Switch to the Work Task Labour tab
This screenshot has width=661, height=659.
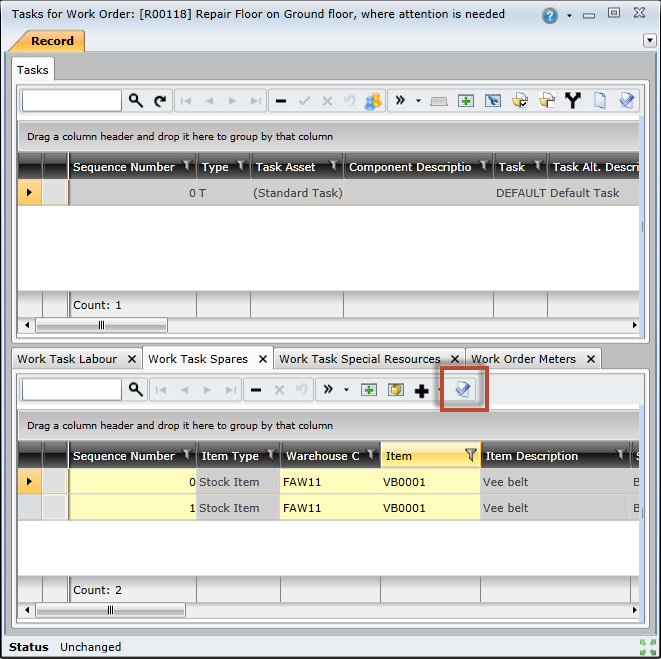point(67,359)
